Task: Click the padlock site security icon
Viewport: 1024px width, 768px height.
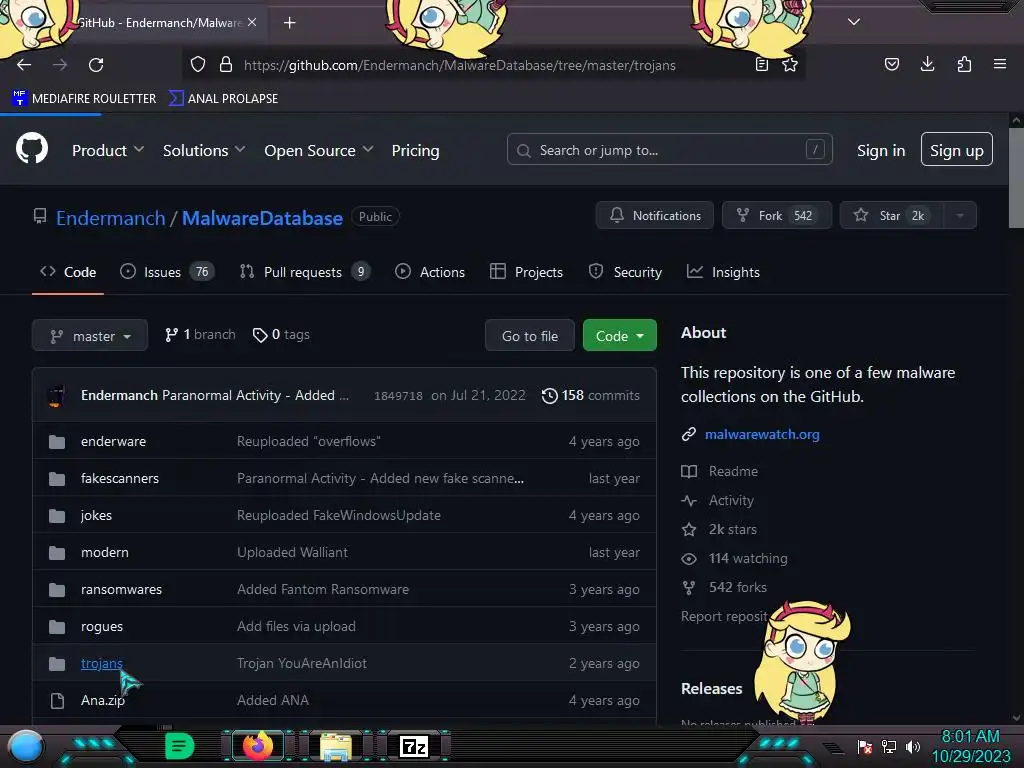Action: pyautogui.click(x=226, y=65)
